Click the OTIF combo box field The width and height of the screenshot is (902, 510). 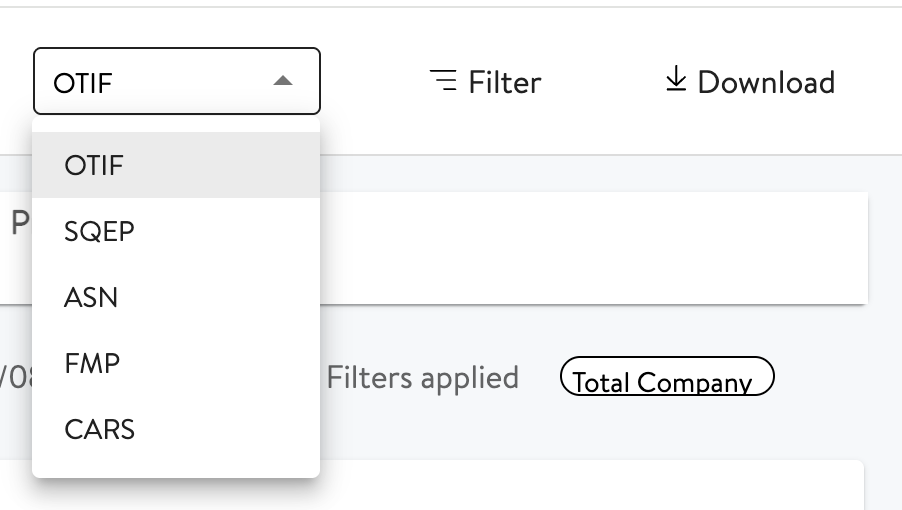(150, 81)
